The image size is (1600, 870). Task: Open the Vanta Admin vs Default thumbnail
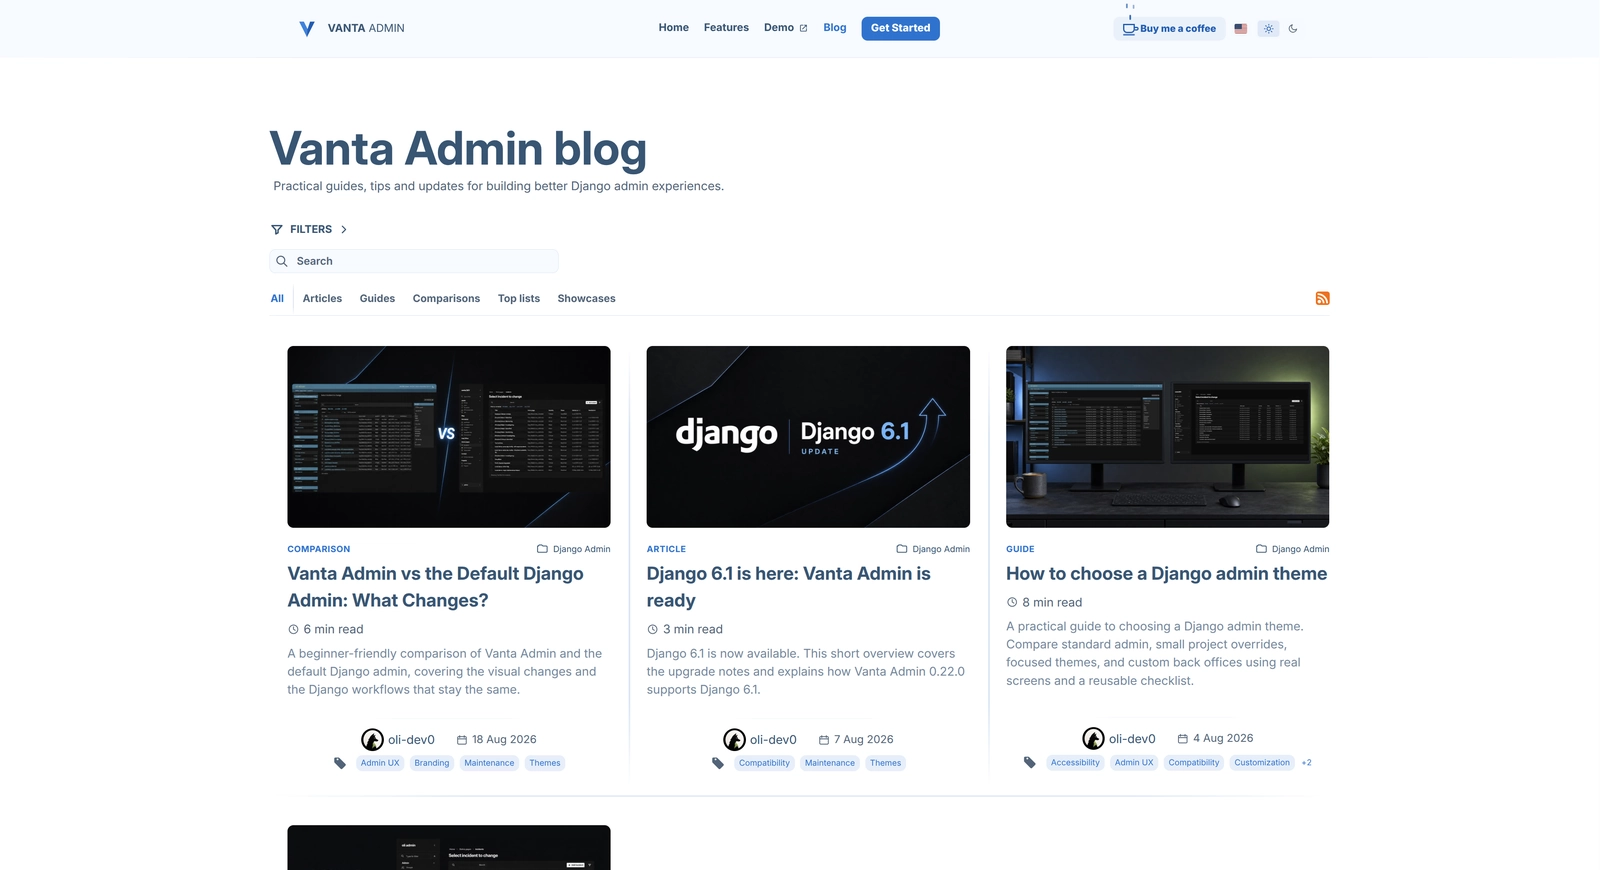449,437
